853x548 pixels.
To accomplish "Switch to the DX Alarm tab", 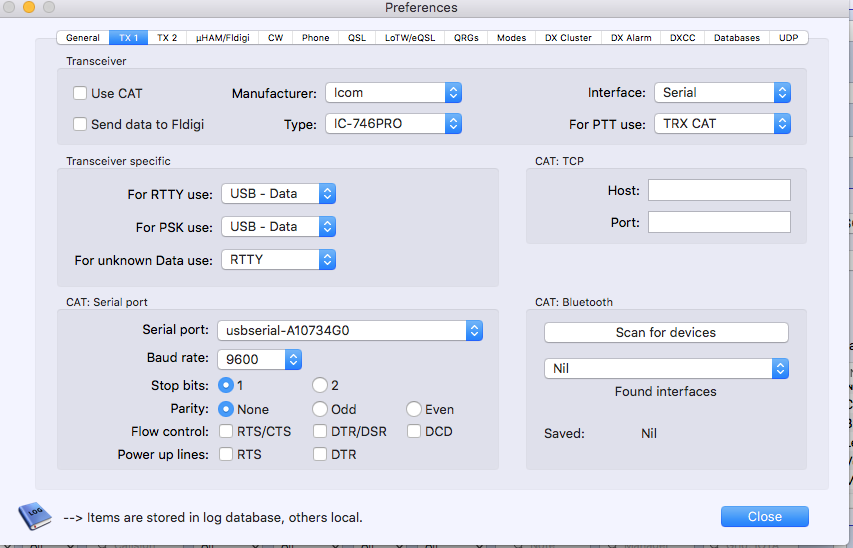I will [x=631, y=38].
